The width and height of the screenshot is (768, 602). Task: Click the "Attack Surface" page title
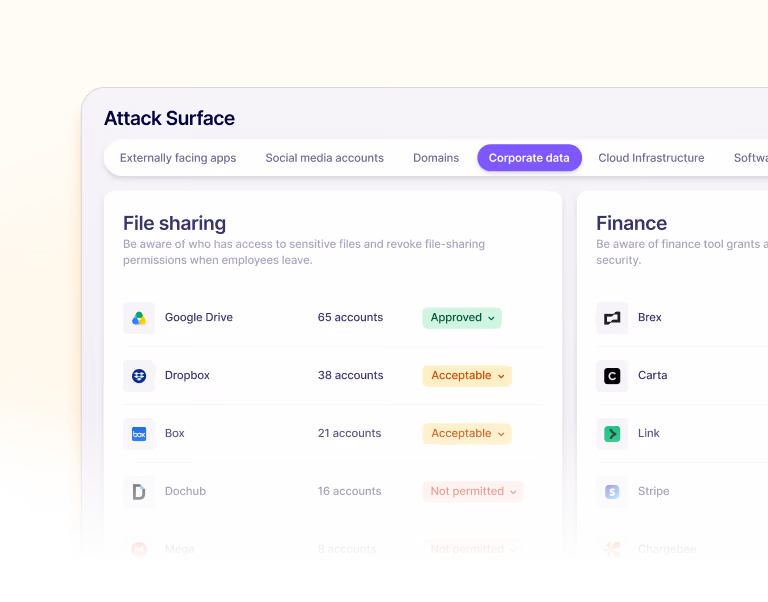point(169,119)
